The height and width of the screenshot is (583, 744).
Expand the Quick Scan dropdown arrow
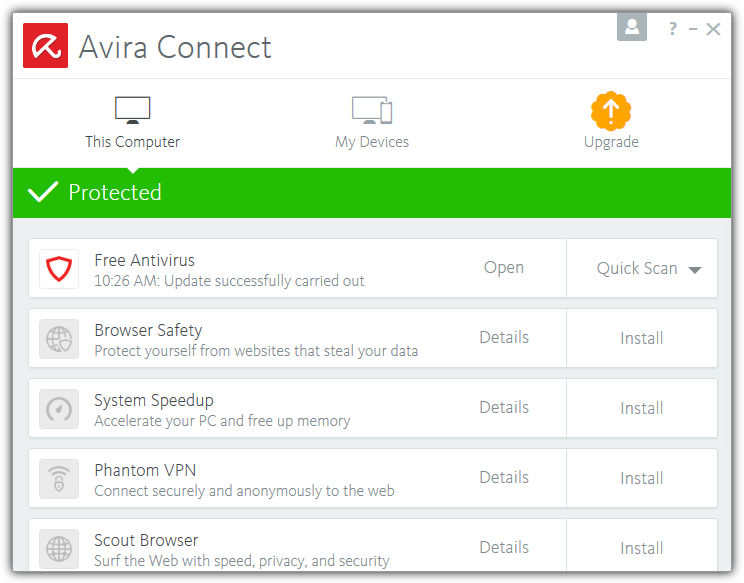[695, 270]
